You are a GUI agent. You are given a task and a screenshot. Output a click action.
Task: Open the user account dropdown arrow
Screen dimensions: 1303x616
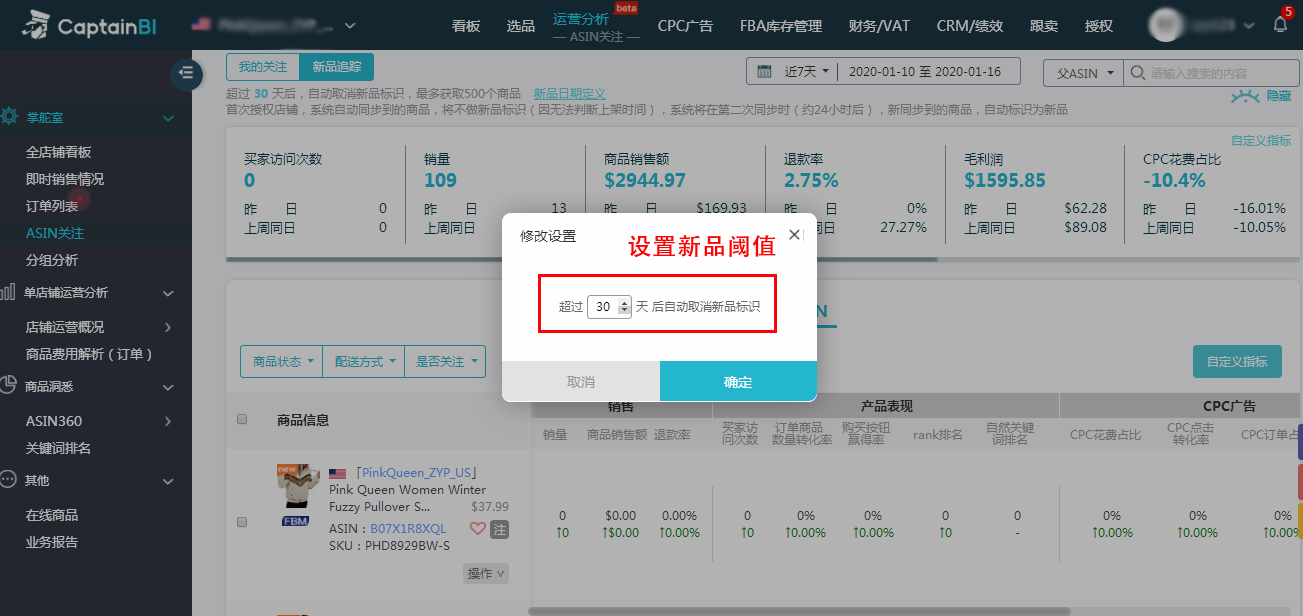1249,26
